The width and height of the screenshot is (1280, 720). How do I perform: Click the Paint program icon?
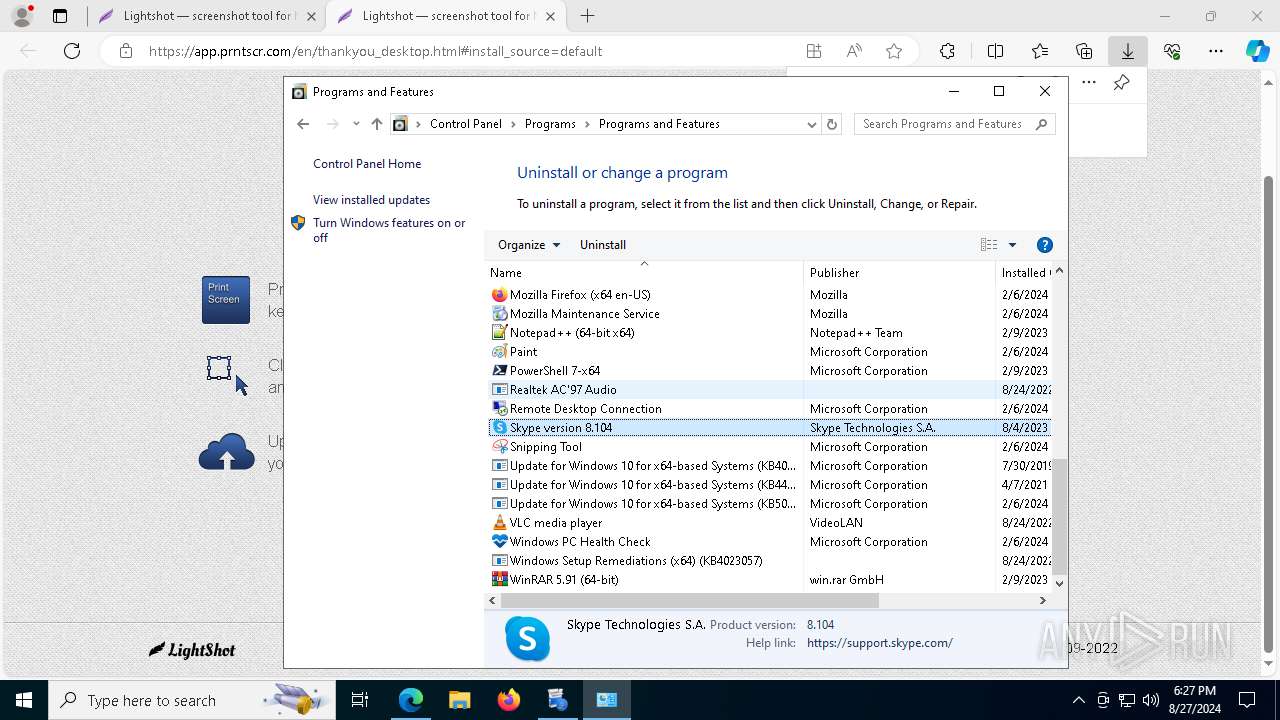[500, 352]
